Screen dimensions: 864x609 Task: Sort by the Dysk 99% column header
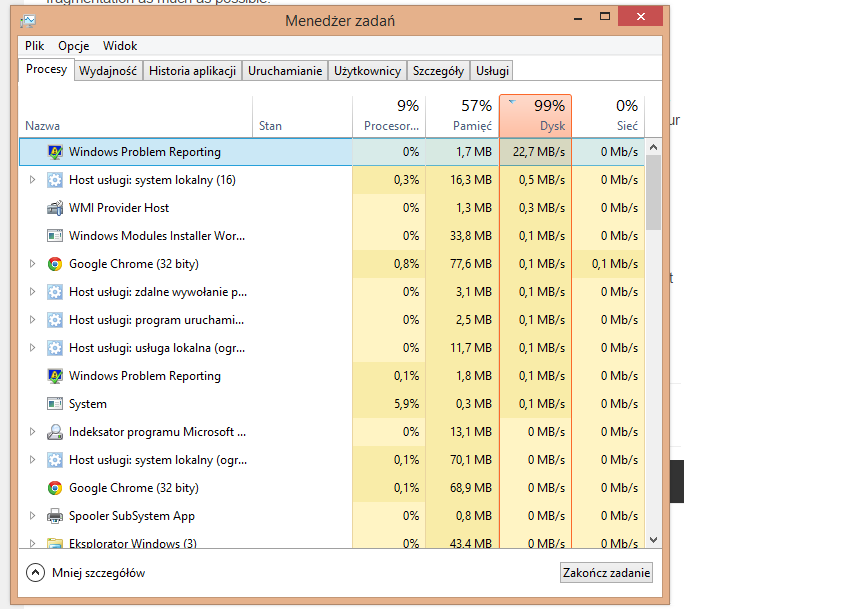point(536,117)
